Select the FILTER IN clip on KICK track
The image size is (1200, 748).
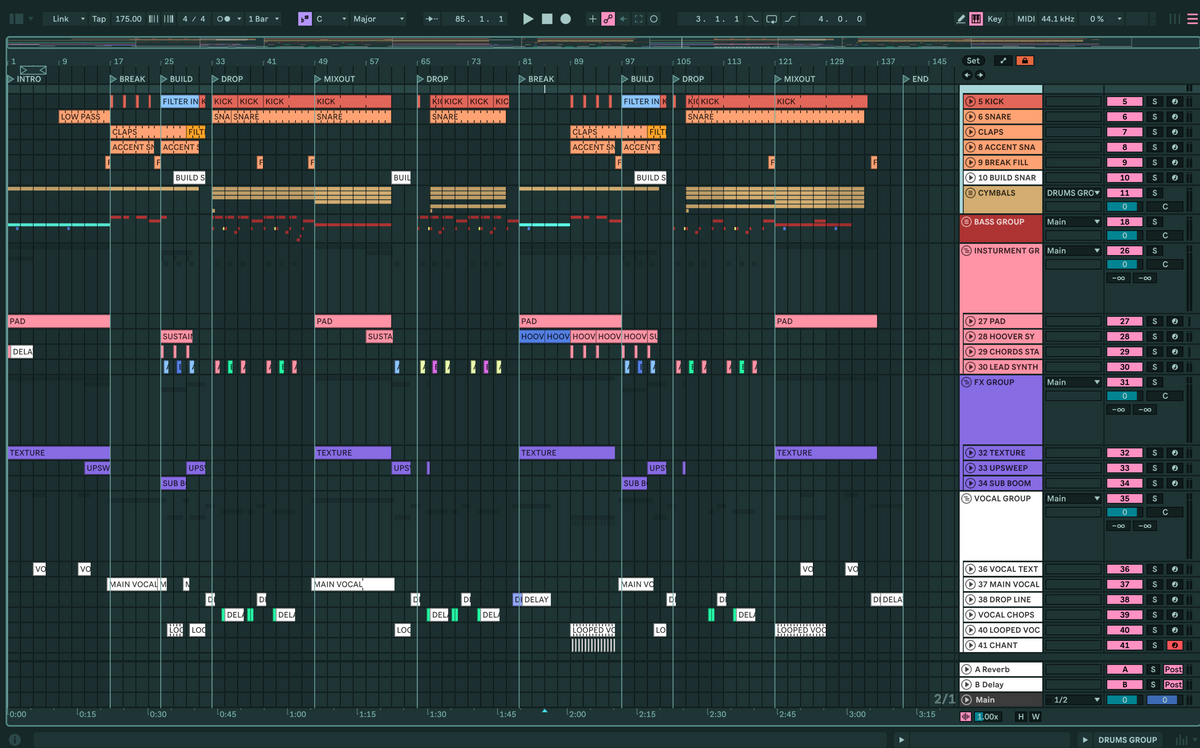(181, 102)
